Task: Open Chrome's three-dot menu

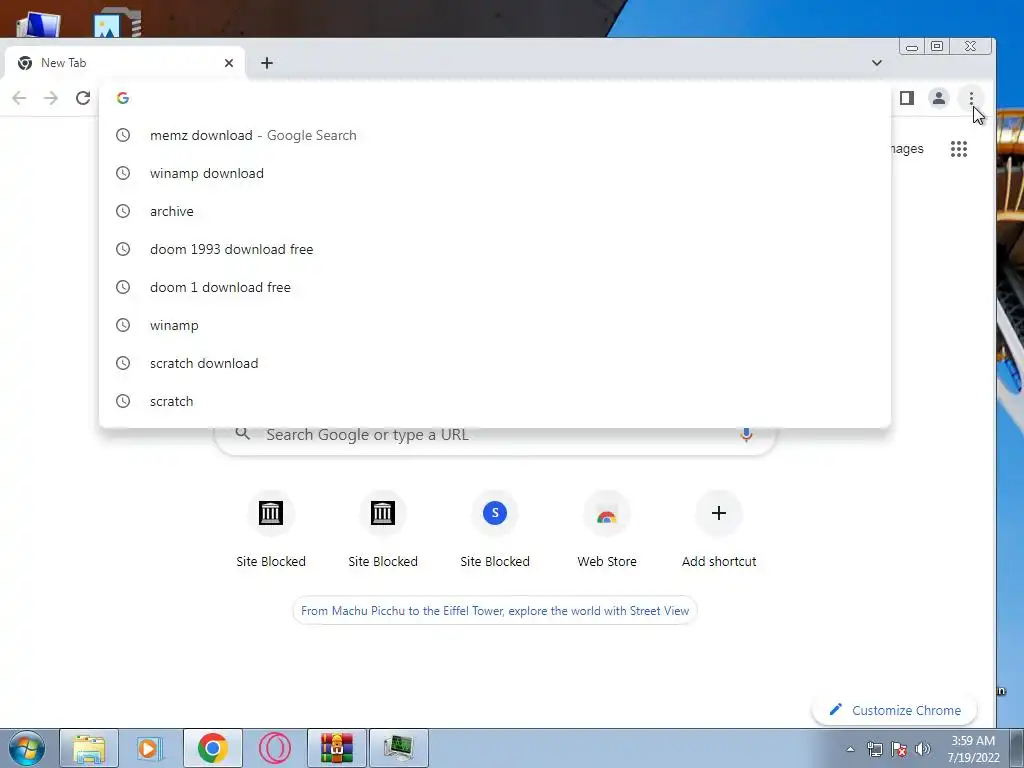Action: coord(971,98)
